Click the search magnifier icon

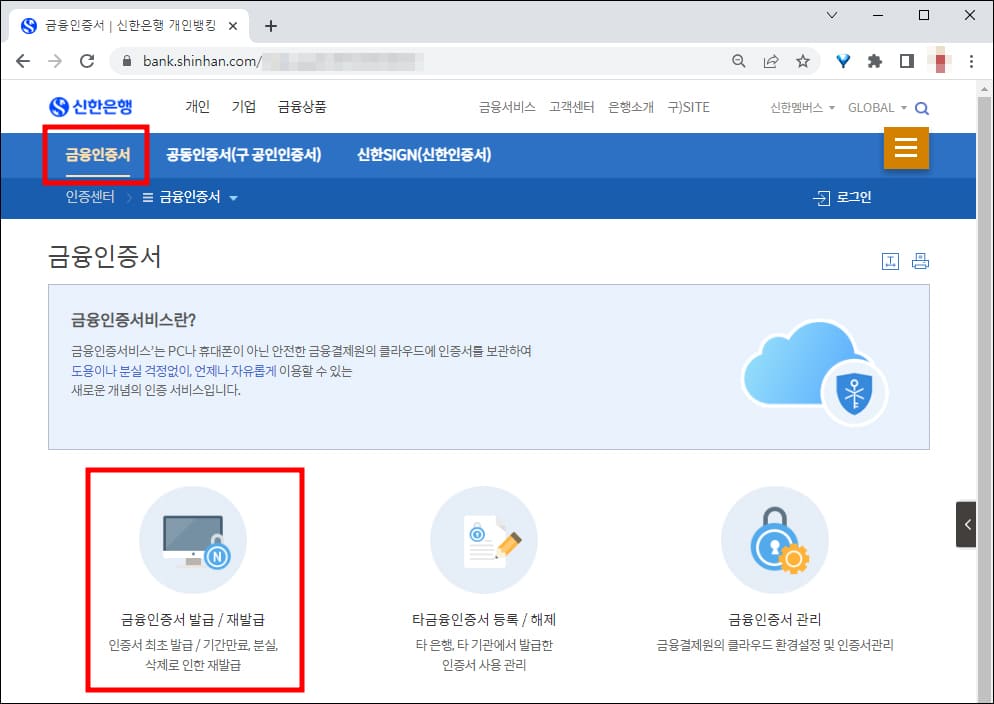(921, 107)
